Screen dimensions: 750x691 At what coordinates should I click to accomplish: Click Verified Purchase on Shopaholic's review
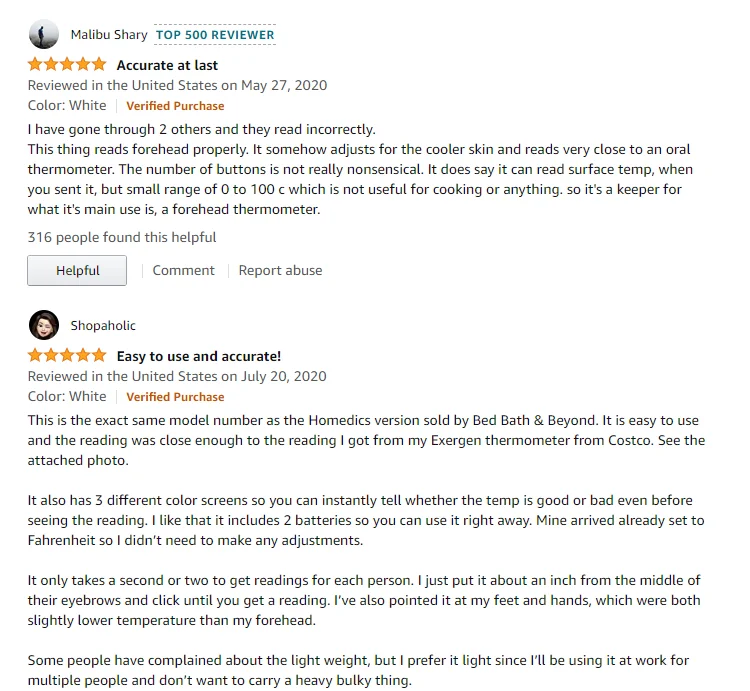pyautogui.click(x=175, y=397)
